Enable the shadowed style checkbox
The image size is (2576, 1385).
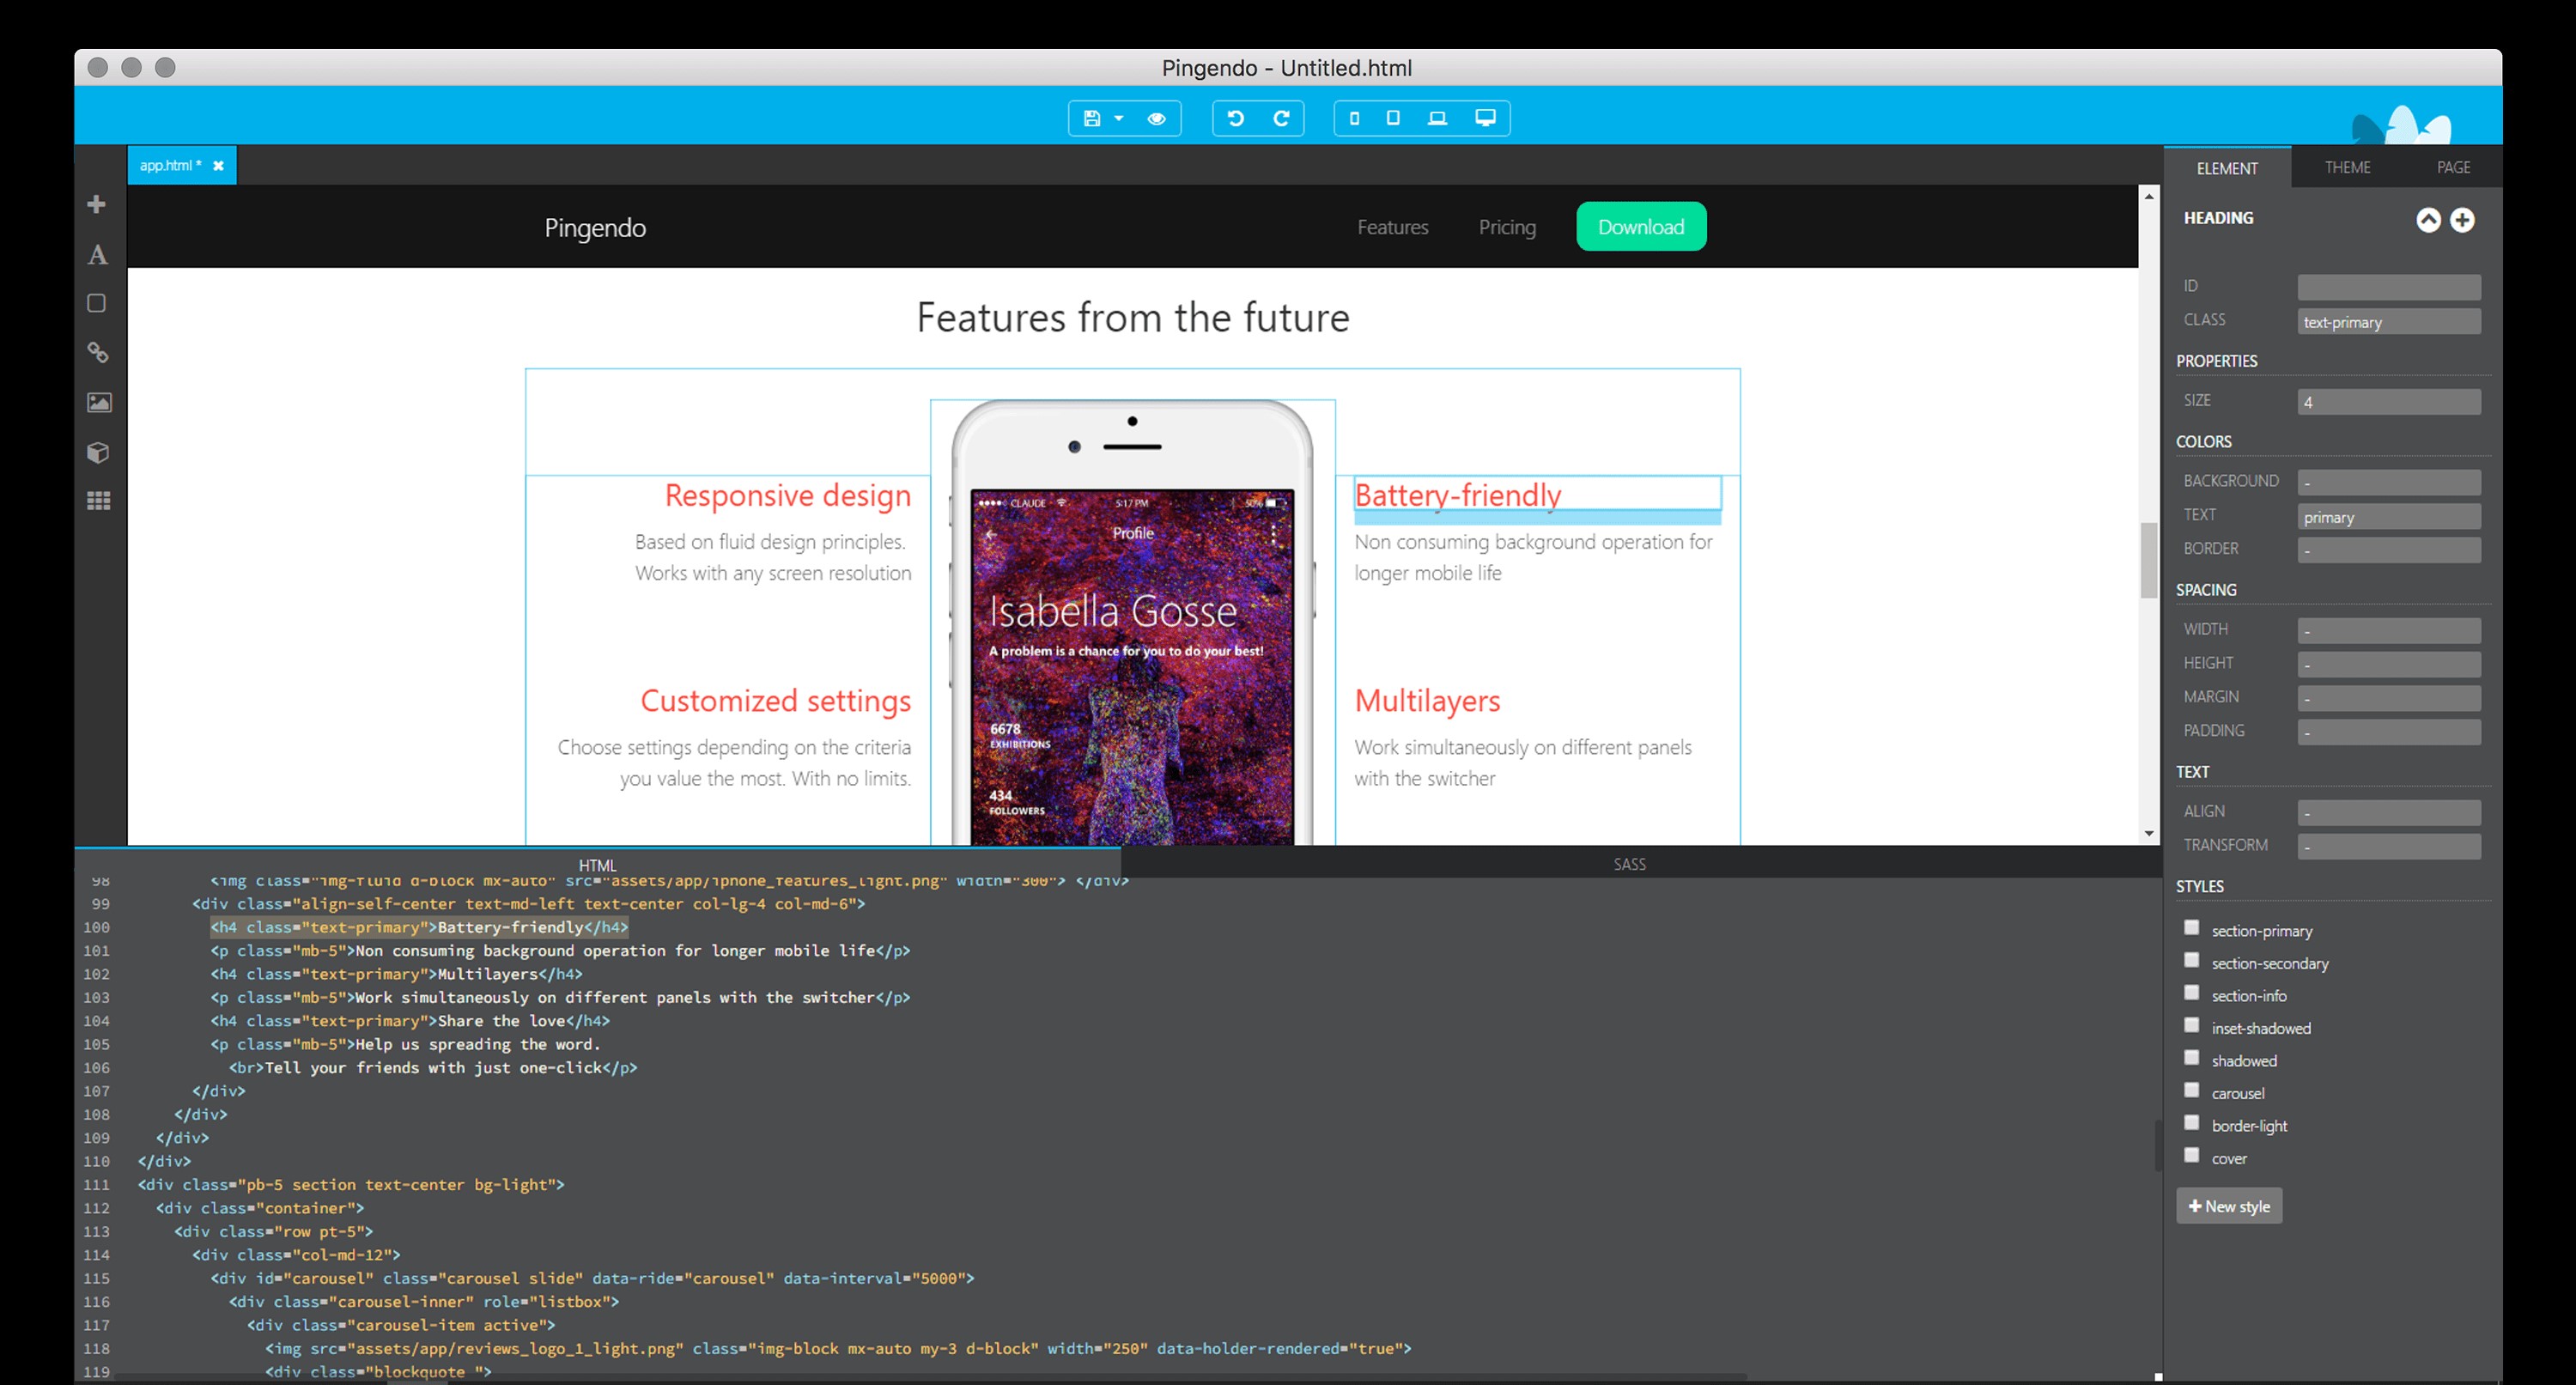tap(2192, 1060)
